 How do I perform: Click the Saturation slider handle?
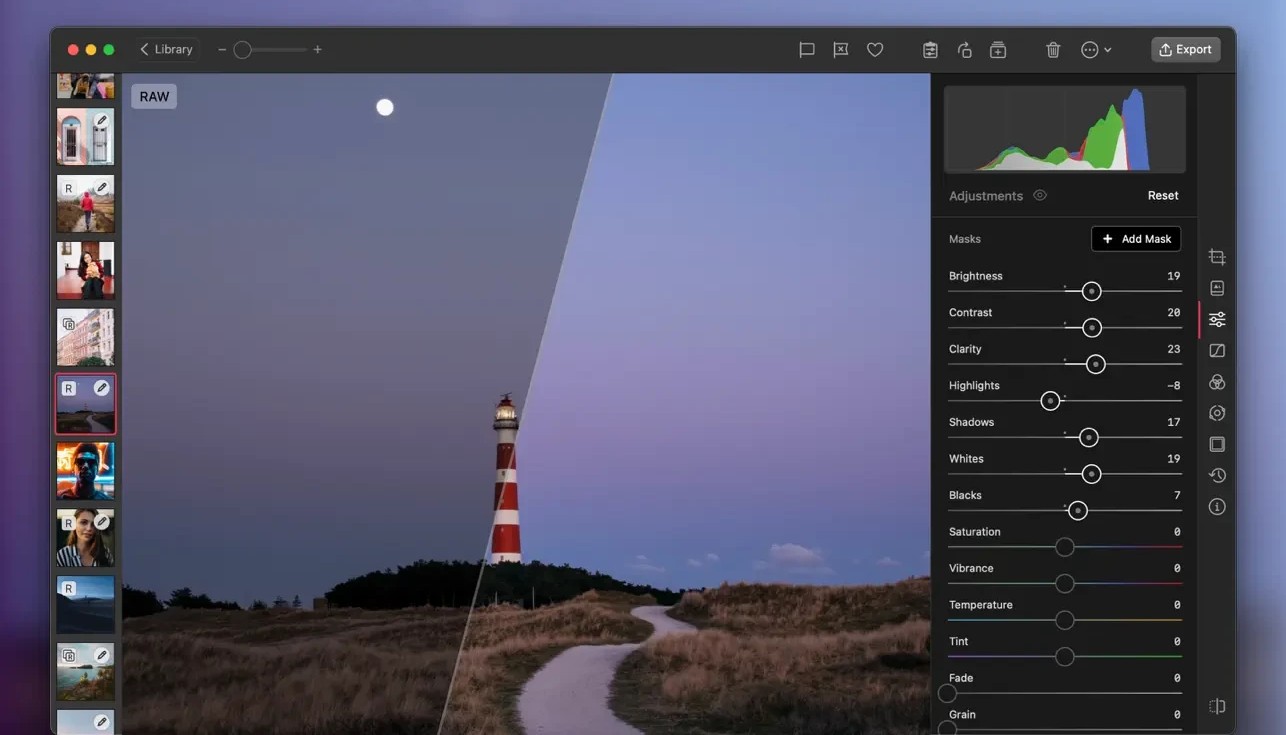click(1065, 547)
